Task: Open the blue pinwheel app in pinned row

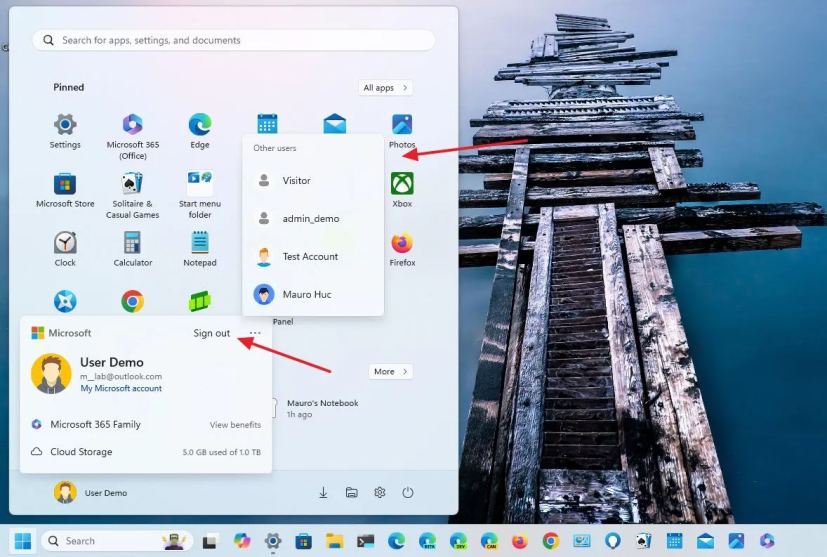Action: [x=65, y=301]
